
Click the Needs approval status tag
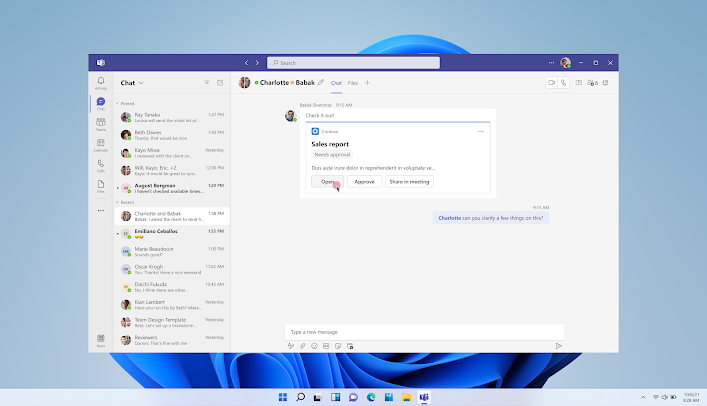click(332, 155)
